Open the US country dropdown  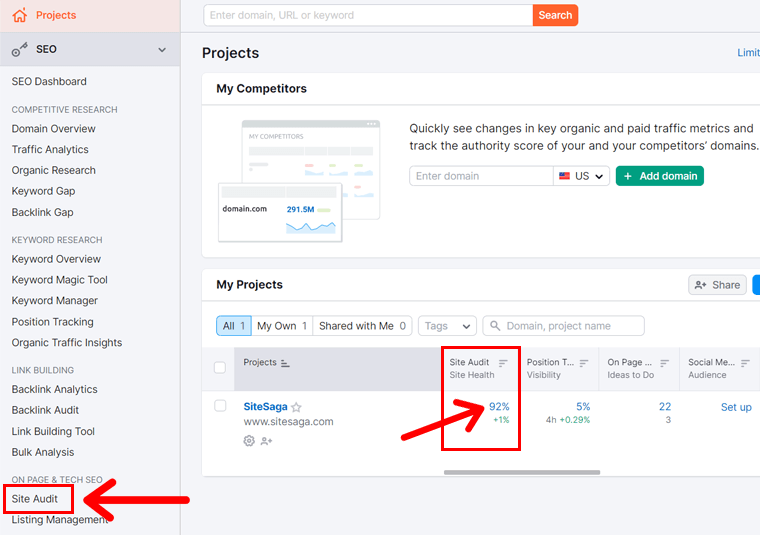coord(581,176)
